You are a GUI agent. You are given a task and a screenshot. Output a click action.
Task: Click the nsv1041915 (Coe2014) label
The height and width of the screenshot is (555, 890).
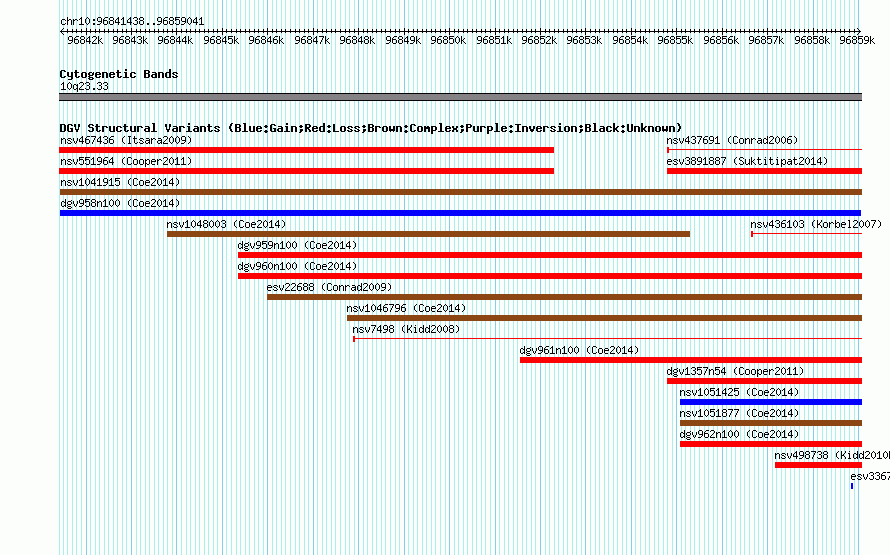coord(120,182)
